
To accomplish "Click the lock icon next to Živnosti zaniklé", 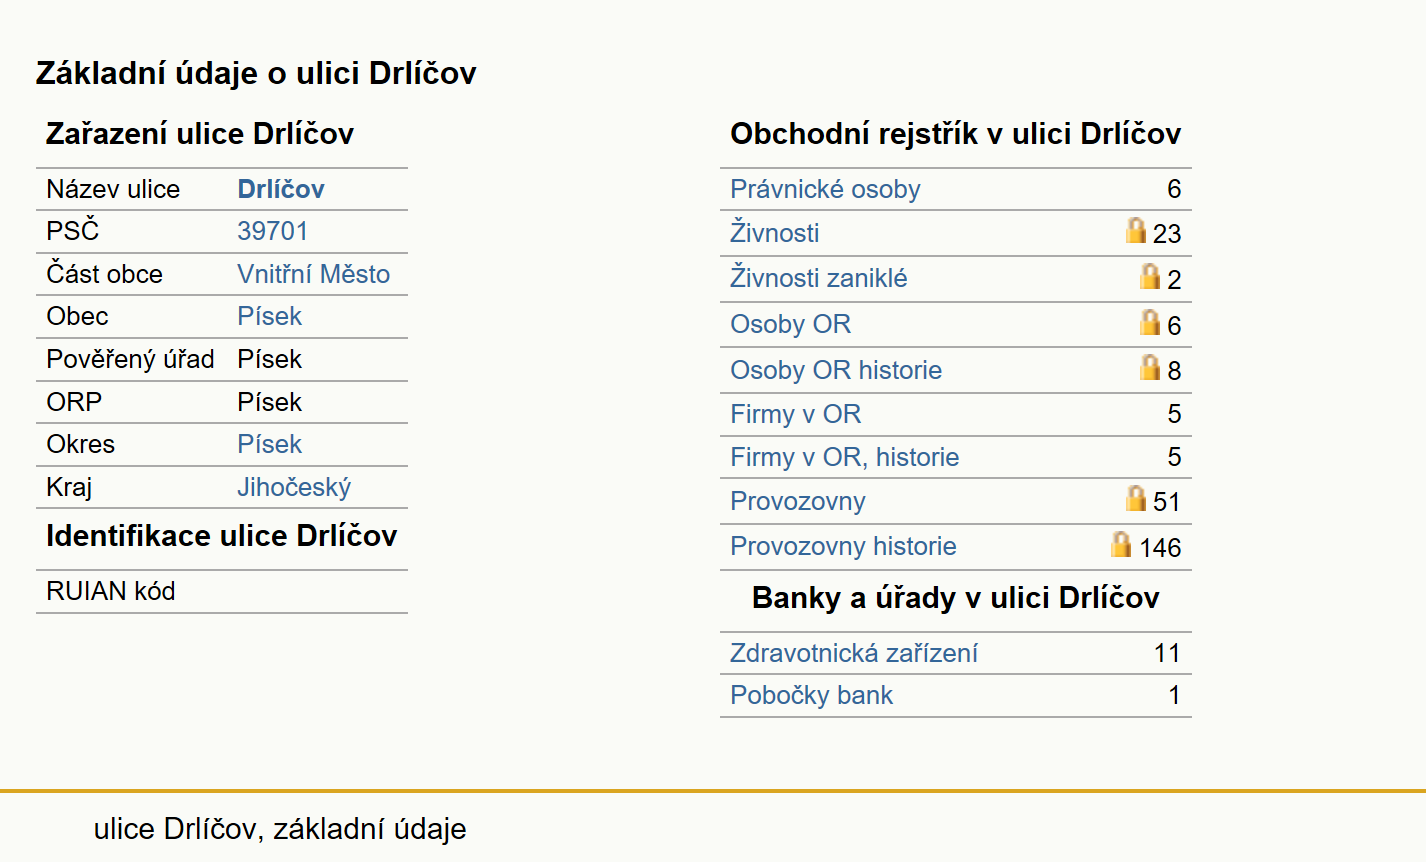I will pos(1150,276).
